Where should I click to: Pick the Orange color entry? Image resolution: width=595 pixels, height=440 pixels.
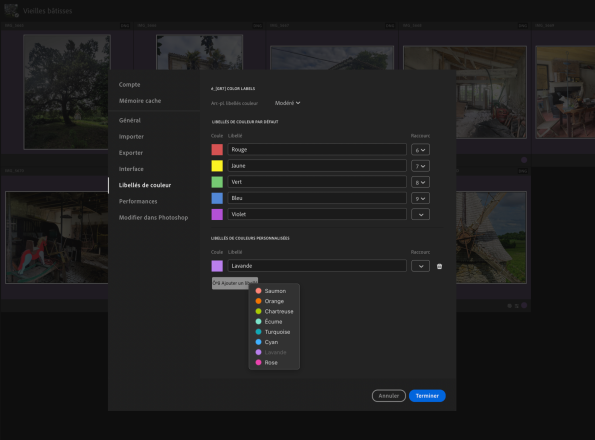[274, 301]
